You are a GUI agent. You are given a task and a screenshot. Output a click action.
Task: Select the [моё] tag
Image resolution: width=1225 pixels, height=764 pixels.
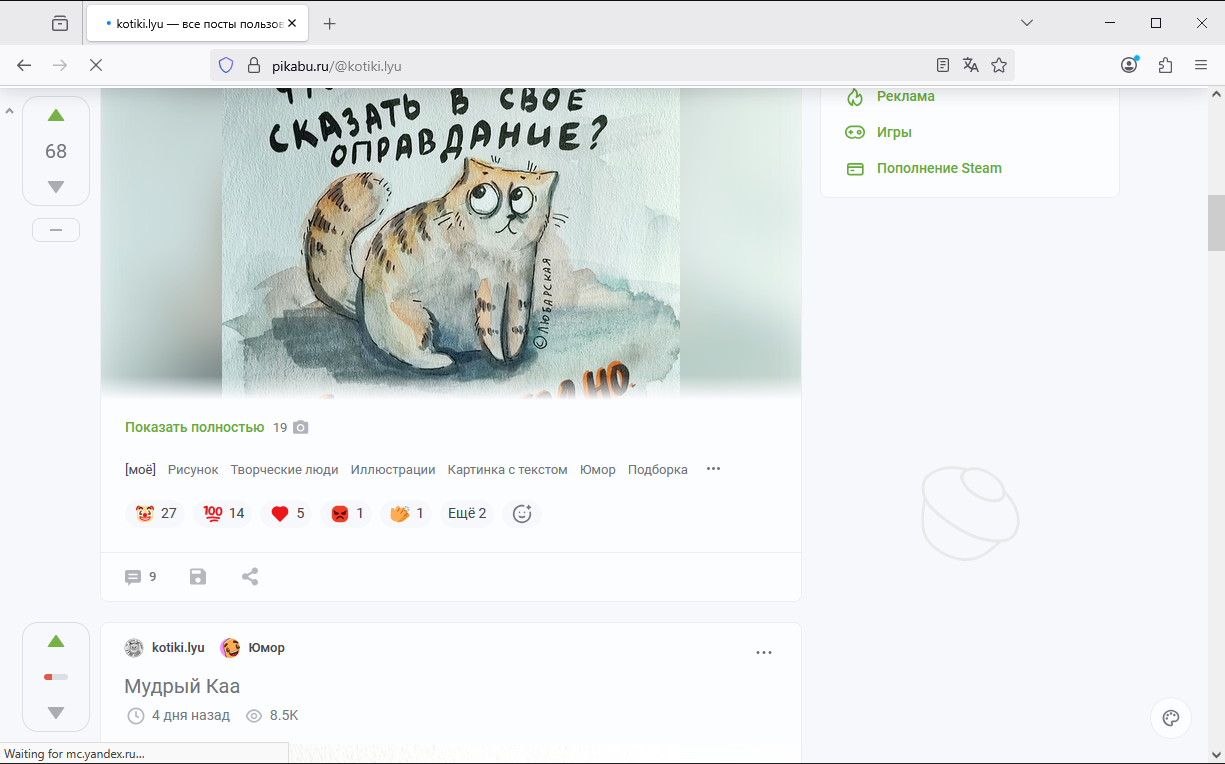140,469
